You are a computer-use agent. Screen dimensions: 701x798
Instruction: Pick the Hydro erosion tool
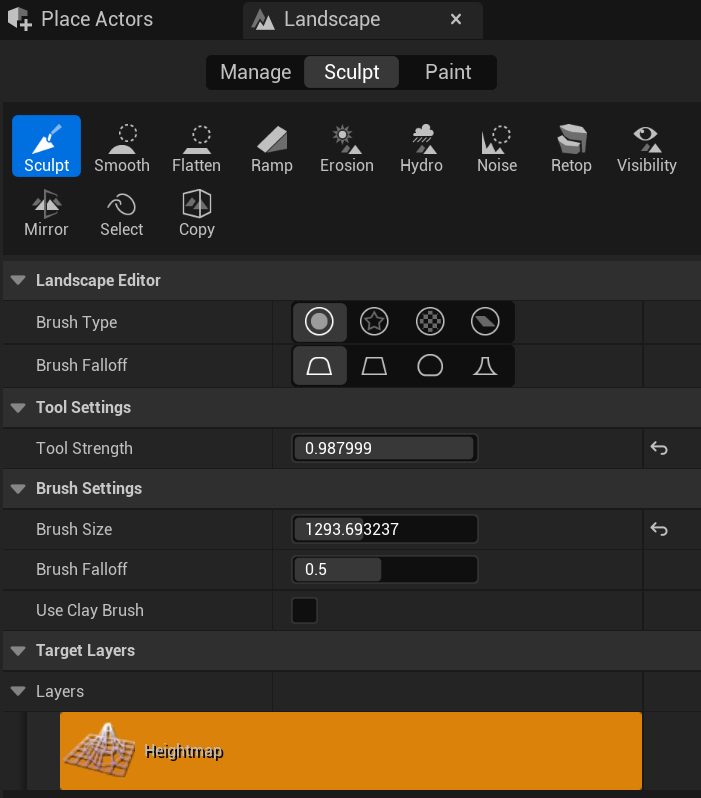[x=421, y=147]
